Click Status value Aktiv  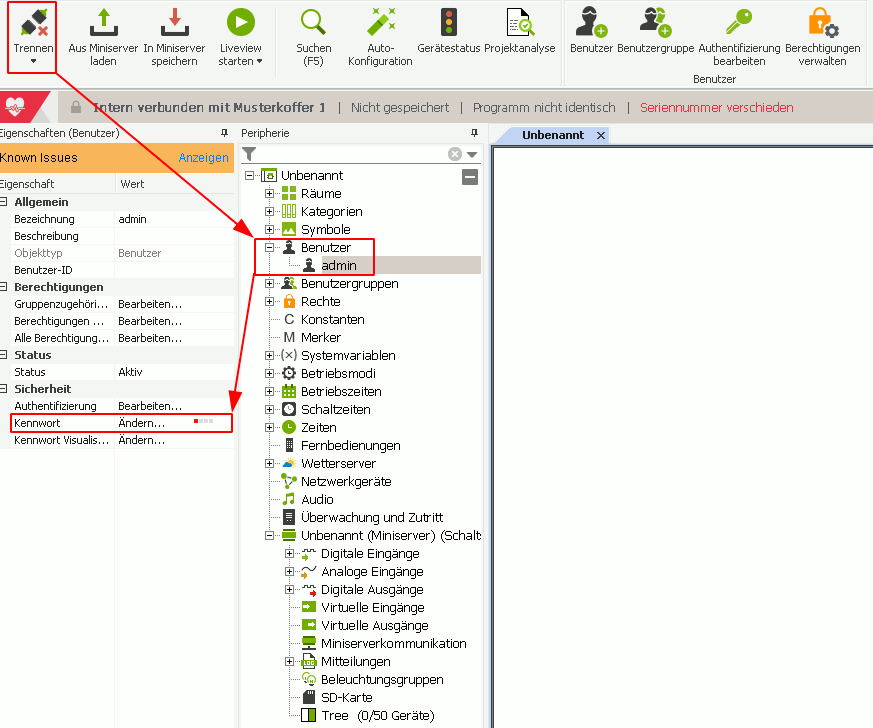[130, 372]
